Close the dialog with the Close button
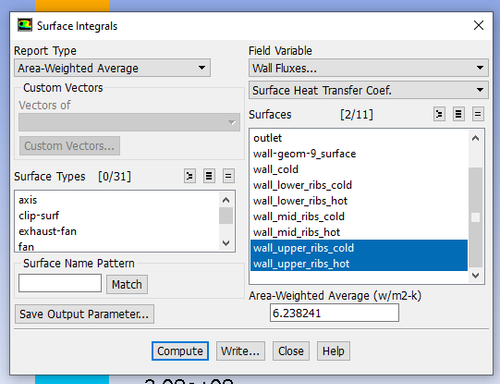The width and height of the screenshot is (500, 384). click(x=291, y=351)
